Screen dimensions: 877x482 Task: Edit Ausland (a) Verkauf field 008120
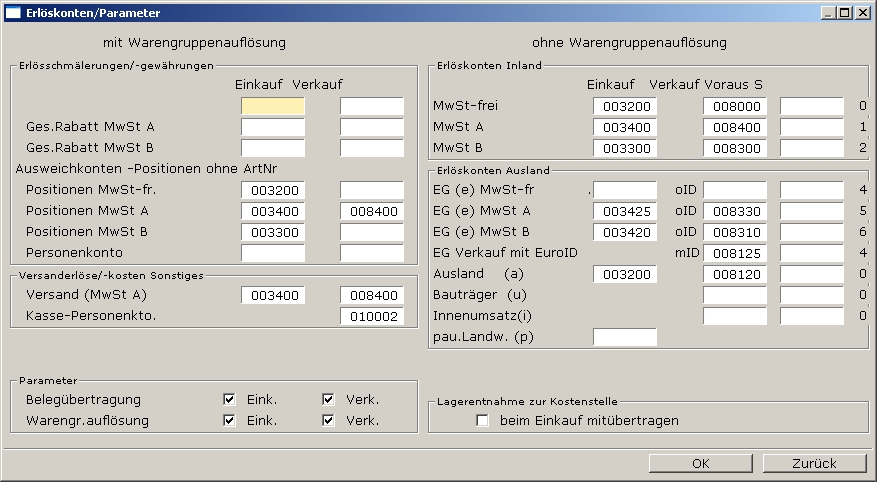tap(735, 274)
